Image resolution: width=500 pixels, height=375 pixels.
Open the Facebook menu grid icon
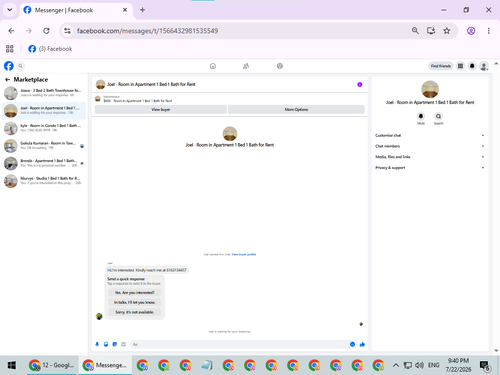coord(460,66)
